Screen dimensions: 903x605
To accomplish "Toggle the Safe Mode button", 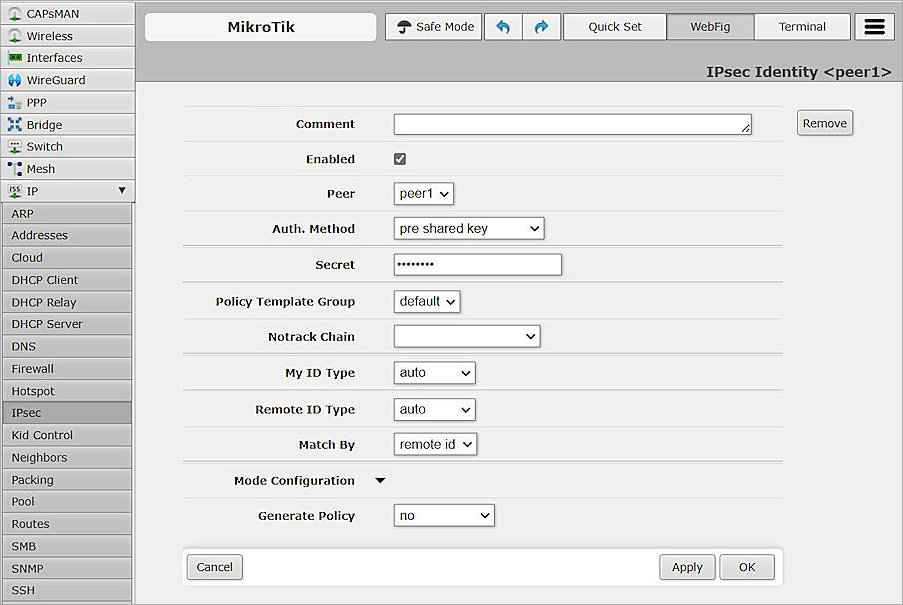I will point(434,27).
